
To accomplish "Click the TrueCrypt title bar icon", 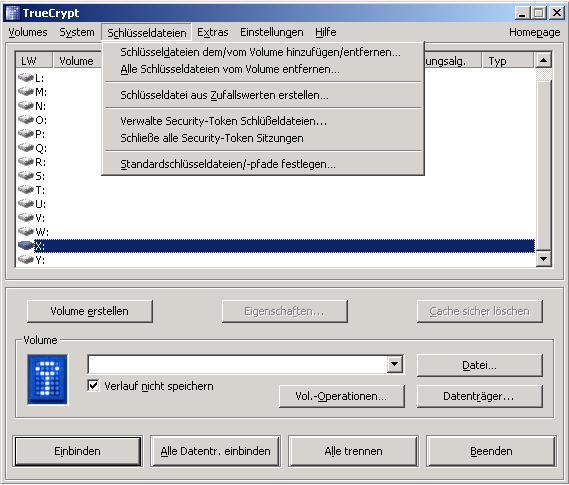I will click(12, 13).
